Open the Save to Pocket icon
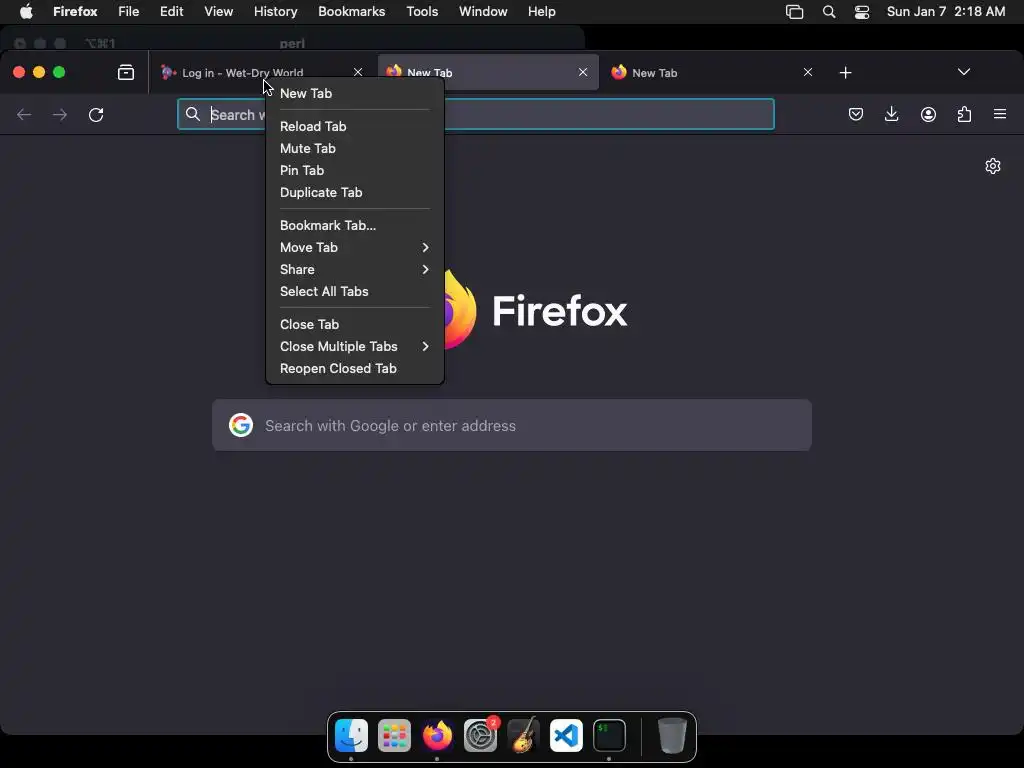The height and width of the screenshot is (768, 1024). 856,114
